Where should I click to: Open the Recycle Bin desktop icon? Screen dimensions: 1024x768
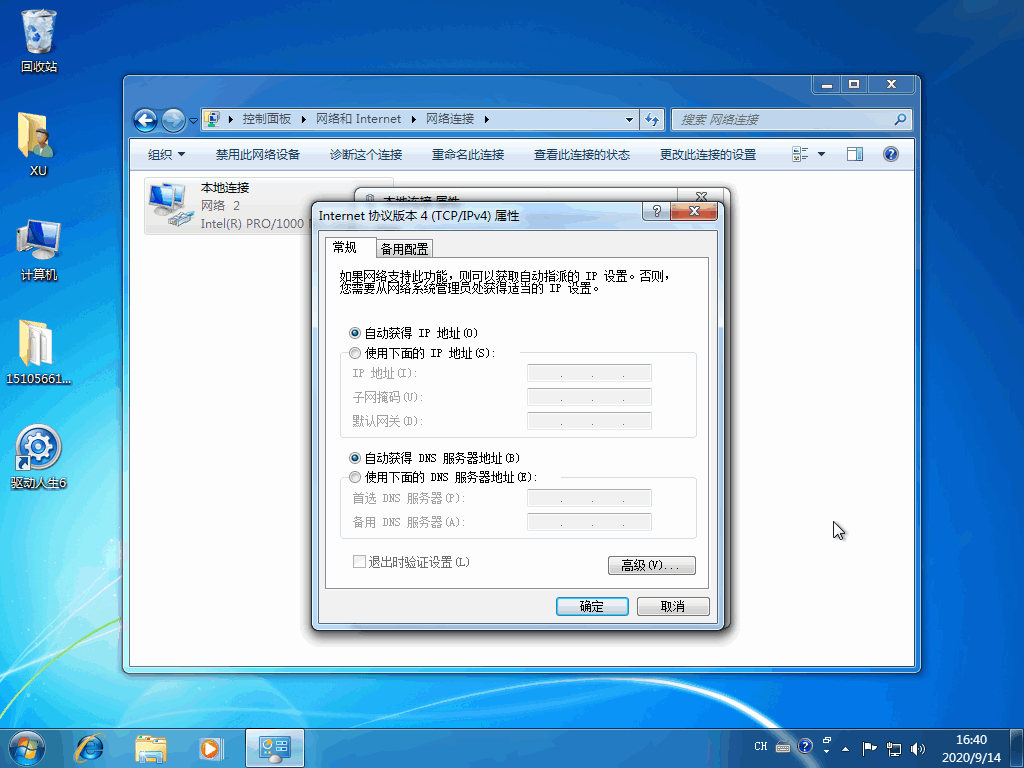point(39,36)
